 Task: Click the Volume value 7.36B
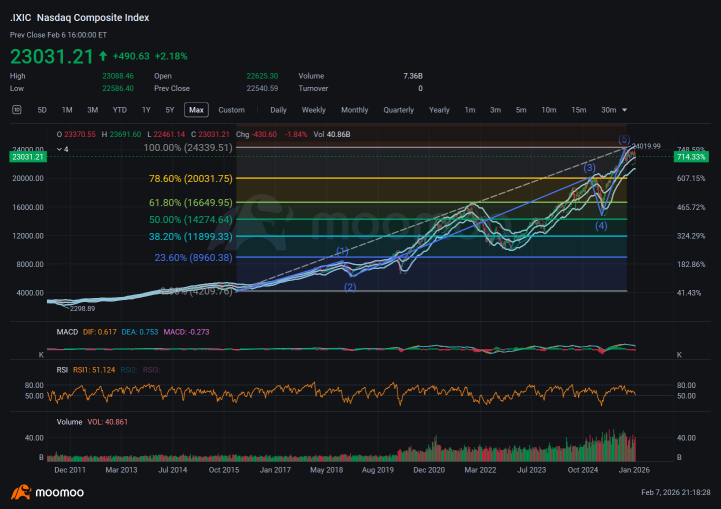click(x=412, y=76)
